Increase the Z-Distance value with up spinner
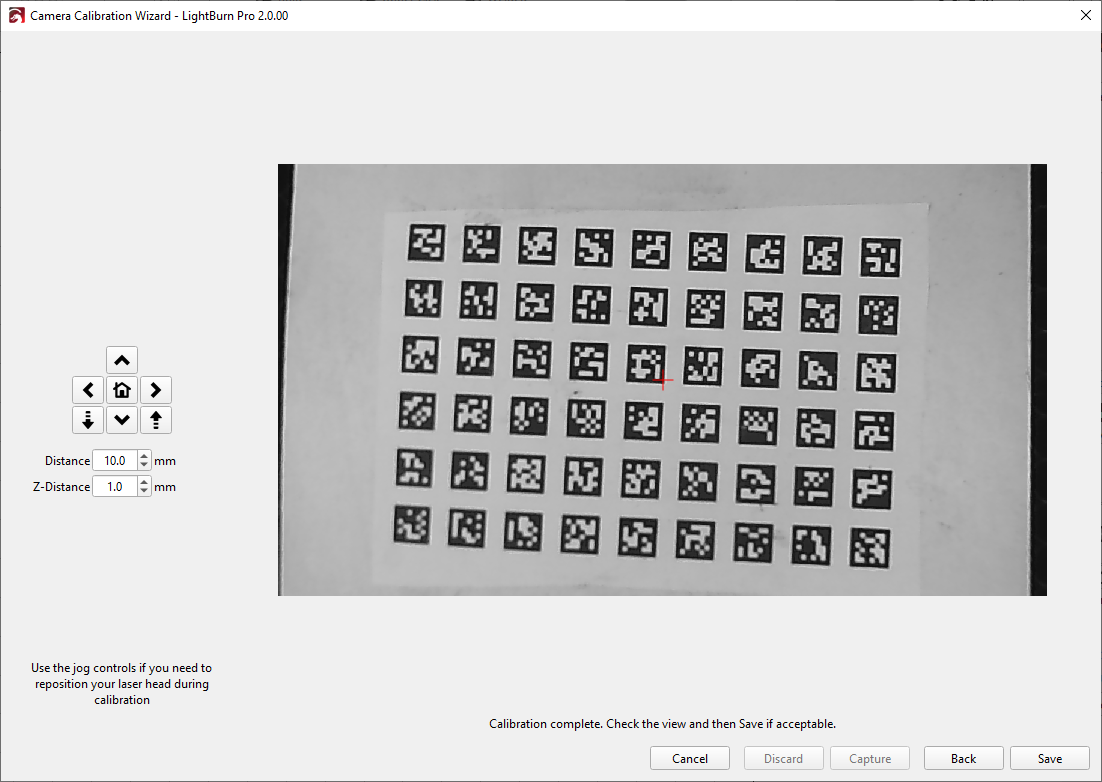The image size is (1102, 782). (144, 483)
